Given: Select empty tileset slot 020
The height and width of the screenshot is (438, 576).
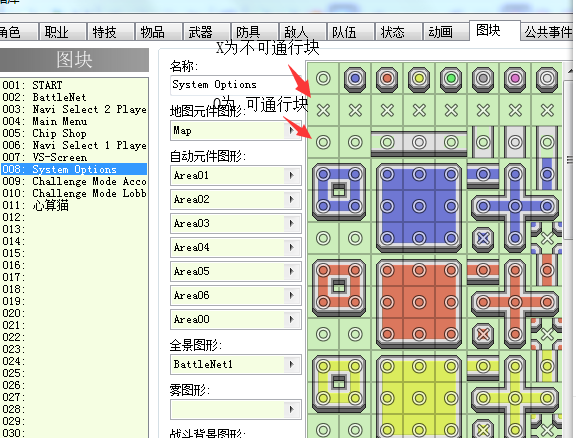Looking at the screenshot, I should pyautogui.click(x=74, y=313).
